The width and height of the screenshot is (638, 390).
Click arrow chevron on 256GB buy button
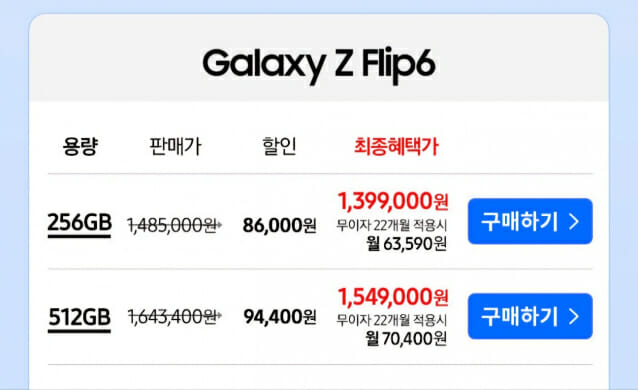coord(574,221)
